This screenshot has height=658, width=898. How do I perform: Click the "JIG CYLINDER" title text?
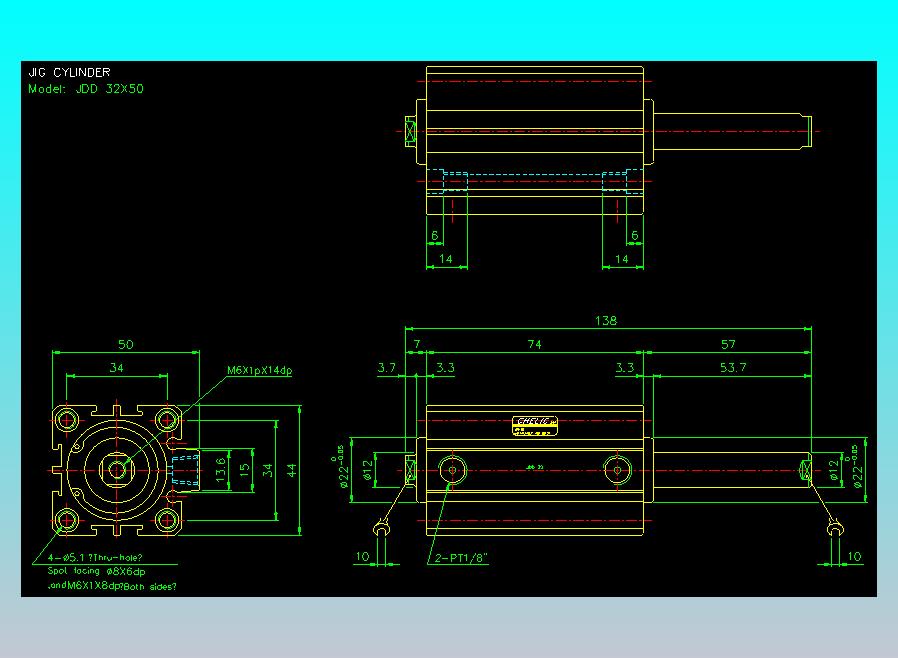click(x=69, y=73)
